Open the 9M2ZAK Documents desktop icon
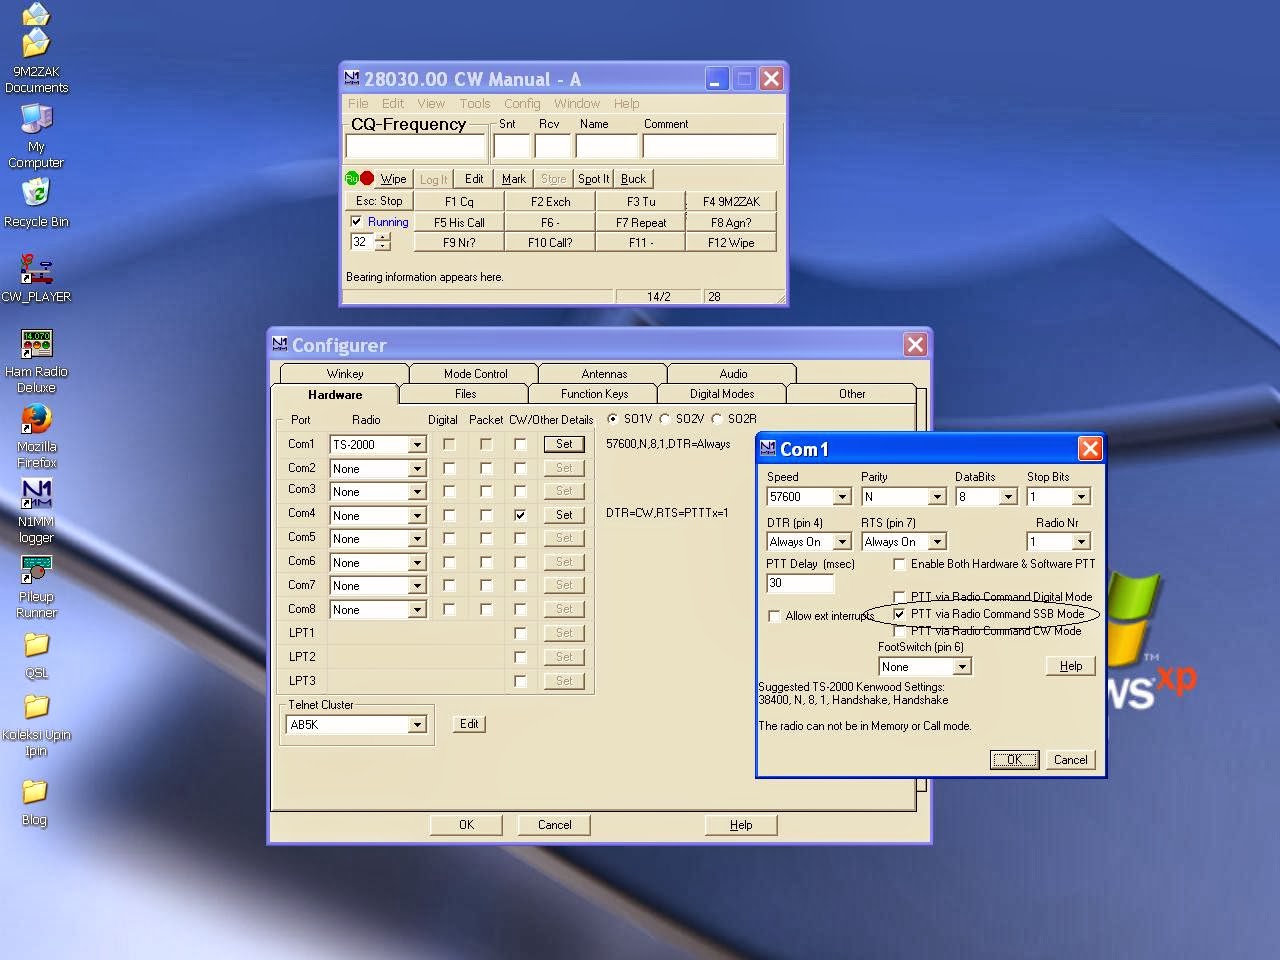 point(36,45)
